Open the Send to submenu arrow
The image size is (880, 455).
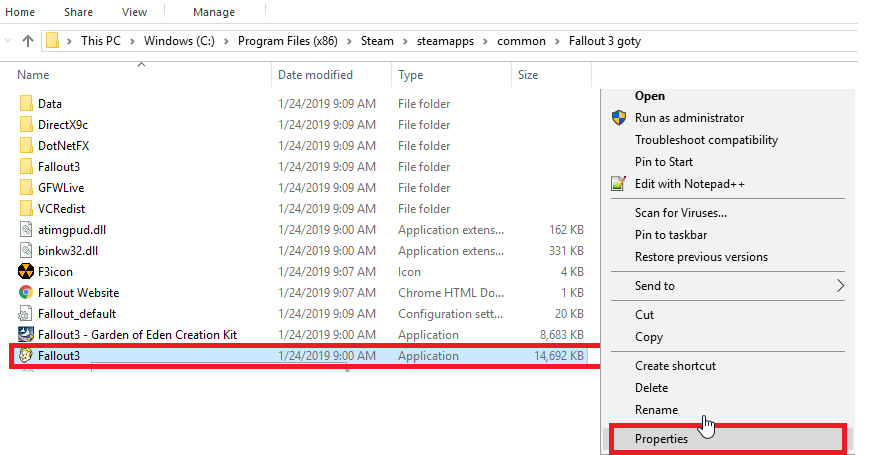tap(840, 286)
